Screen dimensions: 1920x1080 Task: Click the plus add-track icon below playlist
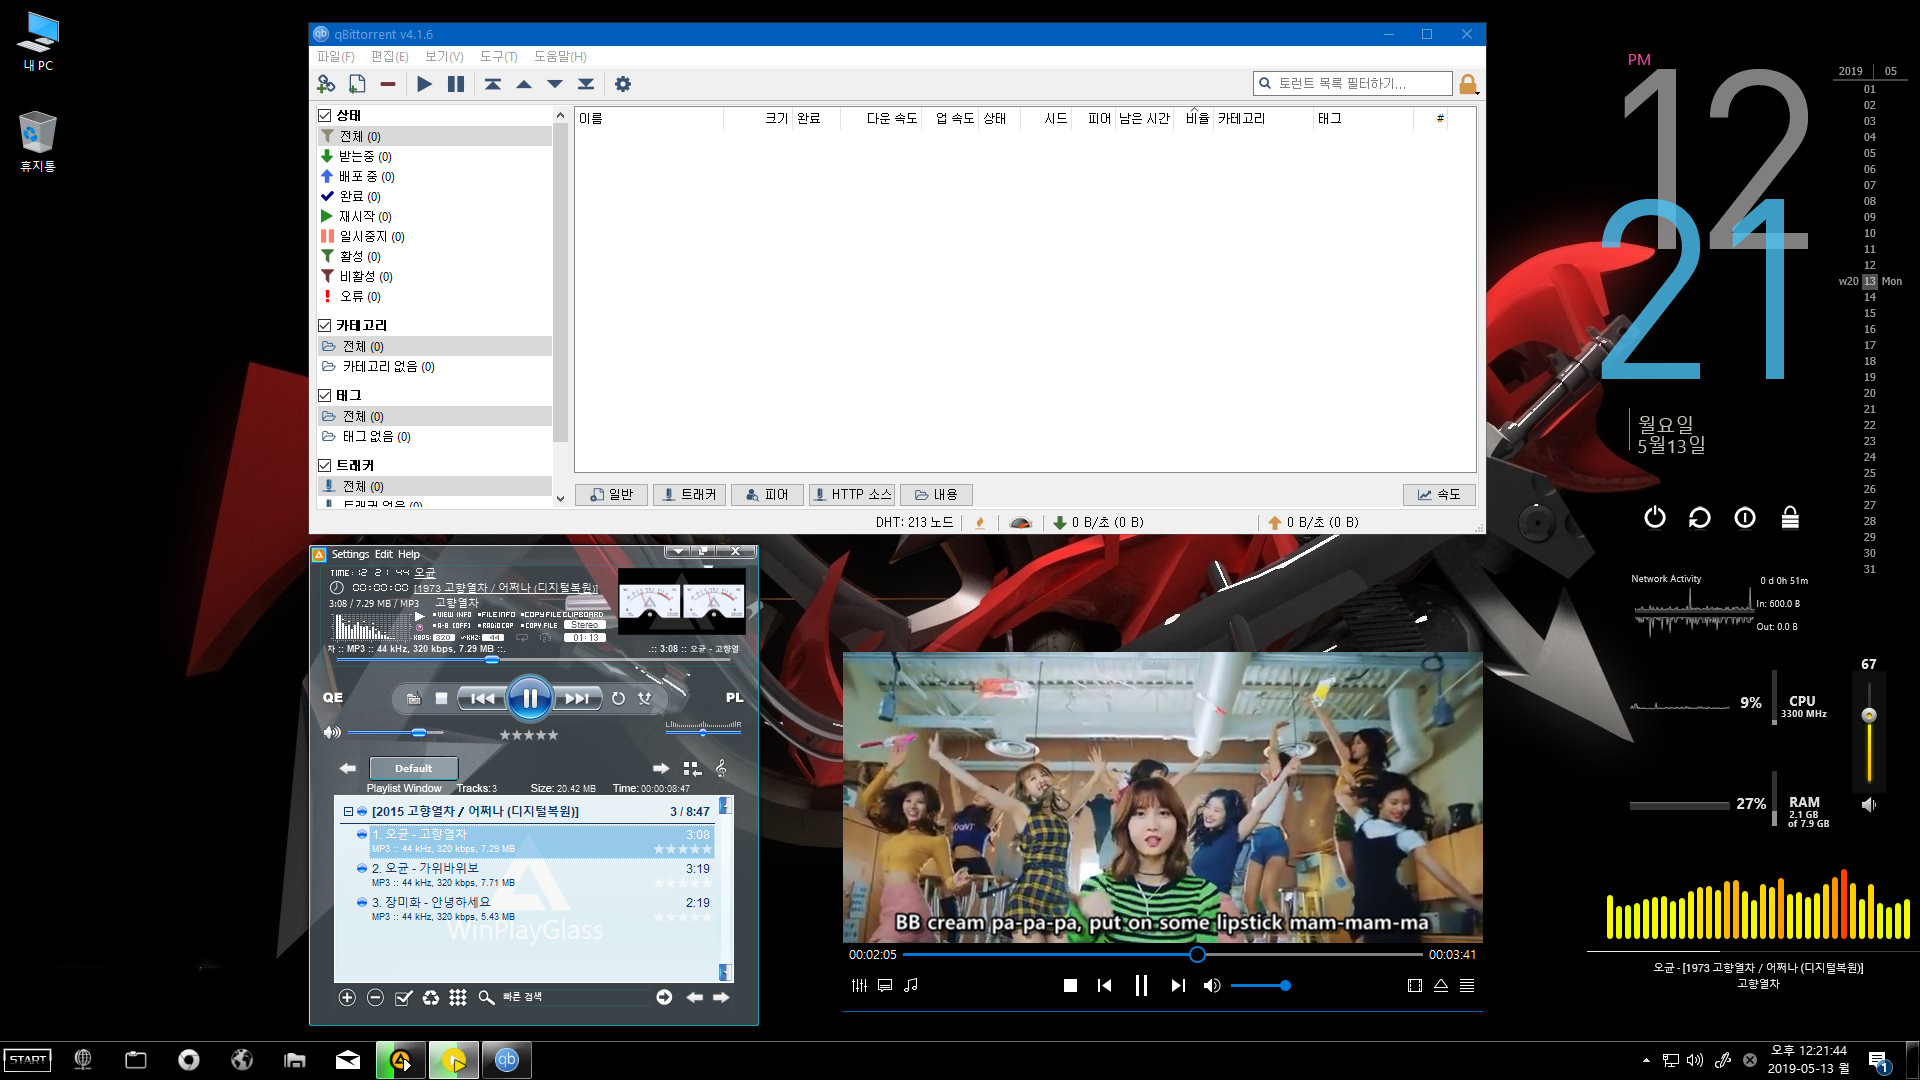click(347, 997)
